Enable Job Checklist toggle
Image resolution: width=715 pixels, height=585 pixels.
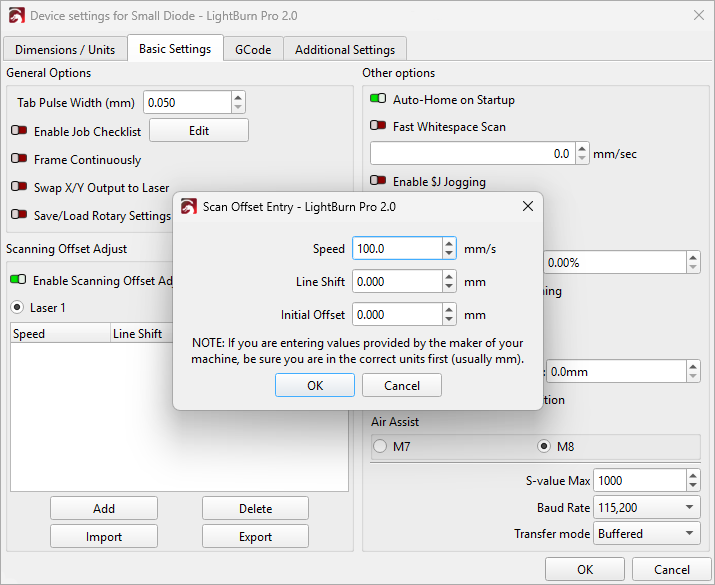19,131
